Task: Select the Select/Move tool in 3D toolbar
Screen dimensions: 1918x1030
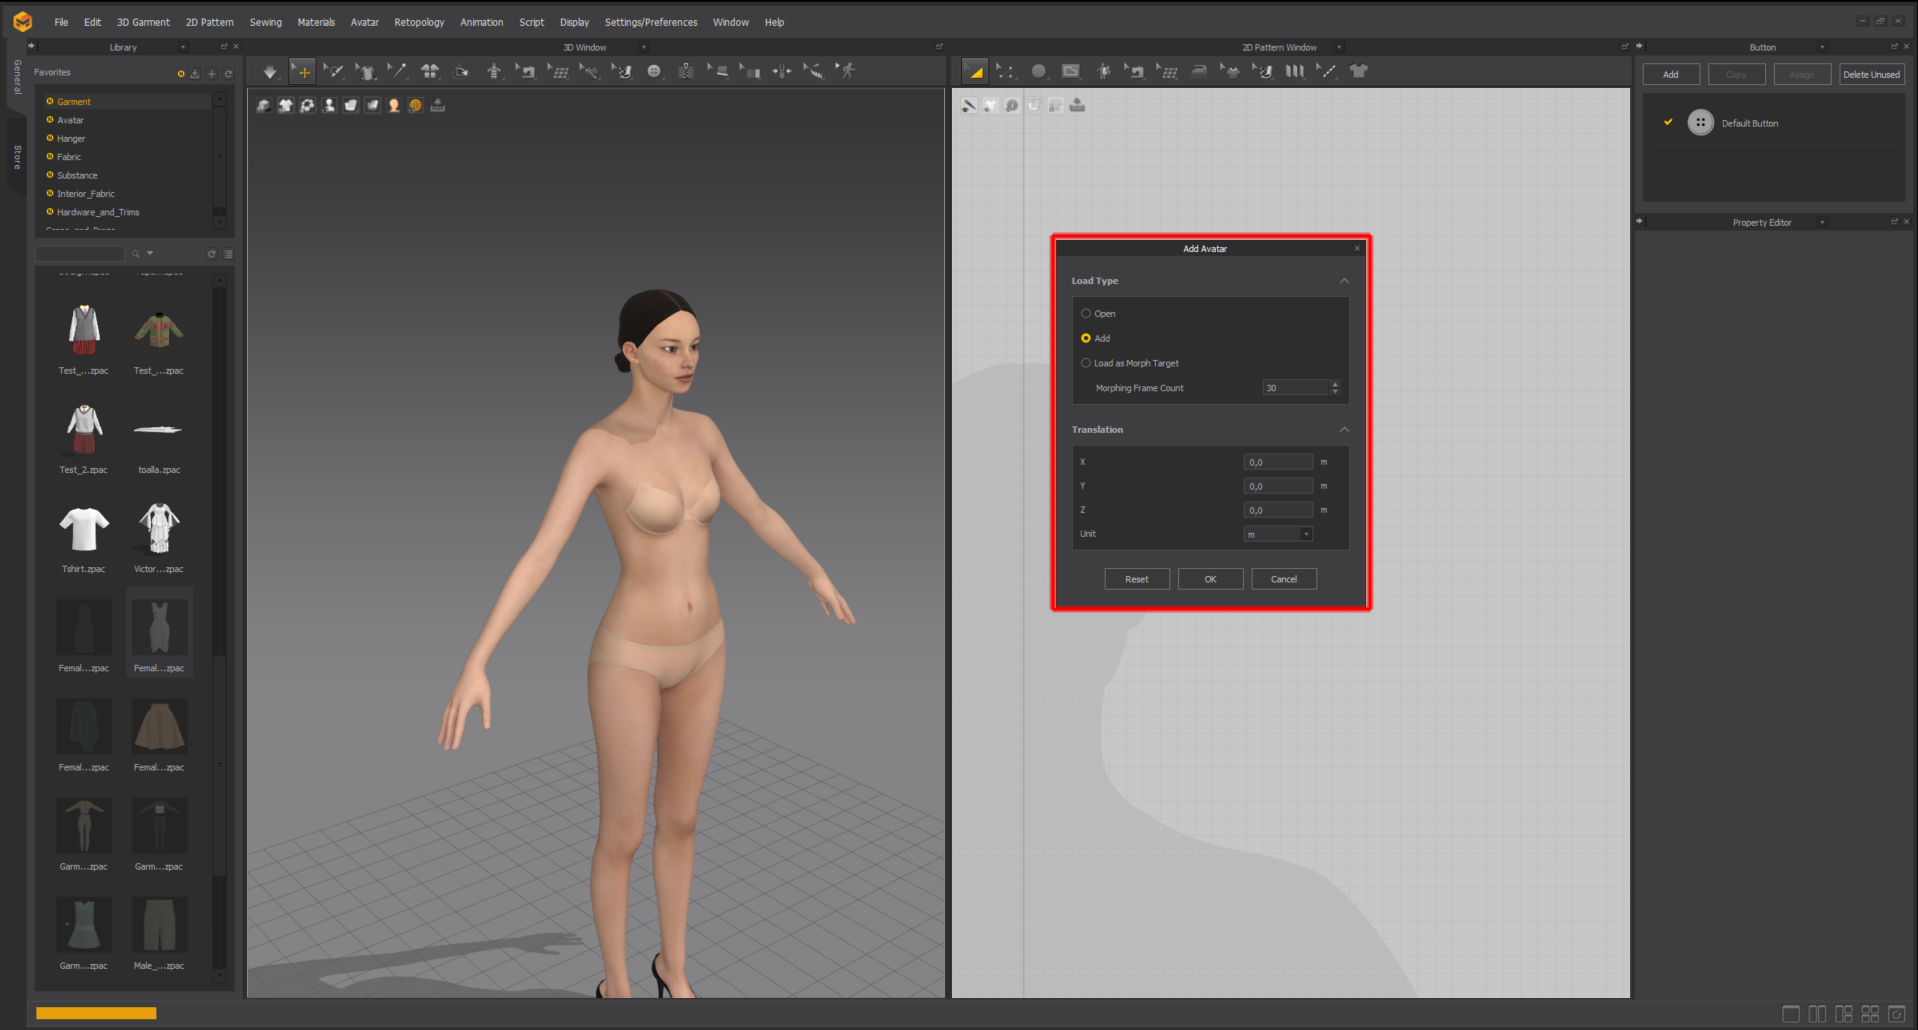Action: click(x=302, y=72)
